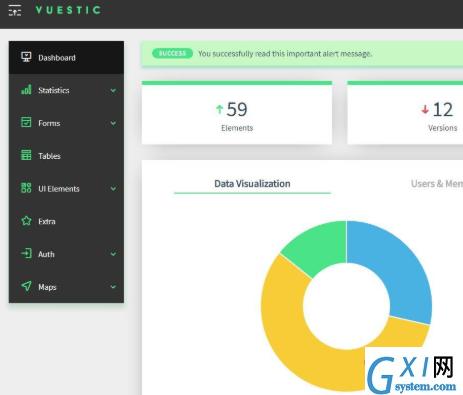Image resolution: width=463 pixels, height=395 pixels.
Task: Switch to the Users & Members tab
Action: [x=437, y=184]
